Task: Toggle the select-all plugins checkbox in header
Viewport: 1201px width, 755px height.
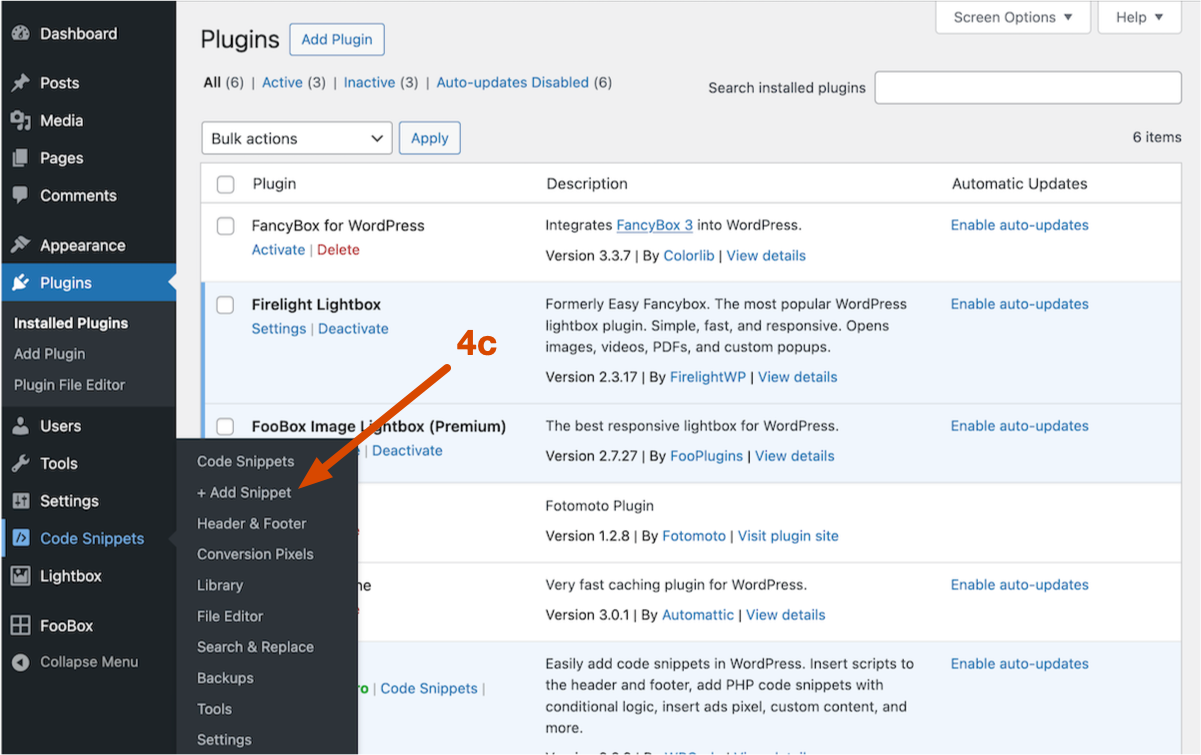Action: click(226, 184)
